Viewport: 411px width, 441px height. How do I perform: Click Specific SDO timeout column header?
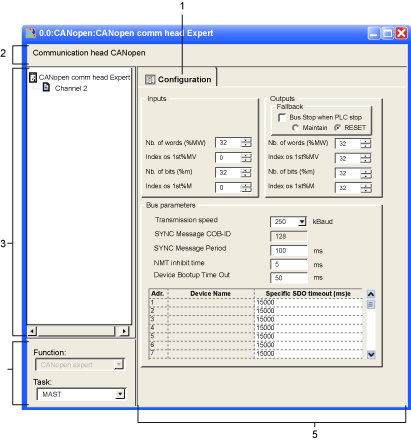tap(308, 293)
